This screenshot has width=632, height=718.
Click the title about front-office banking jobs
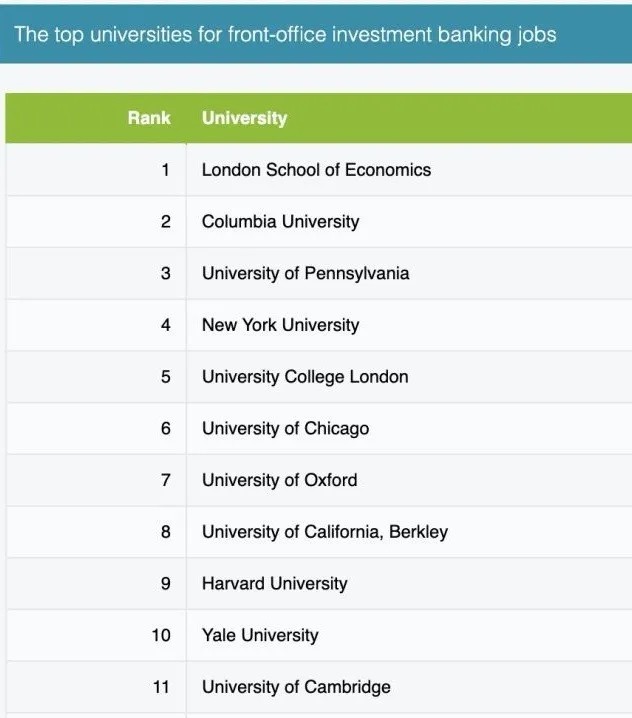click(285, 35)
